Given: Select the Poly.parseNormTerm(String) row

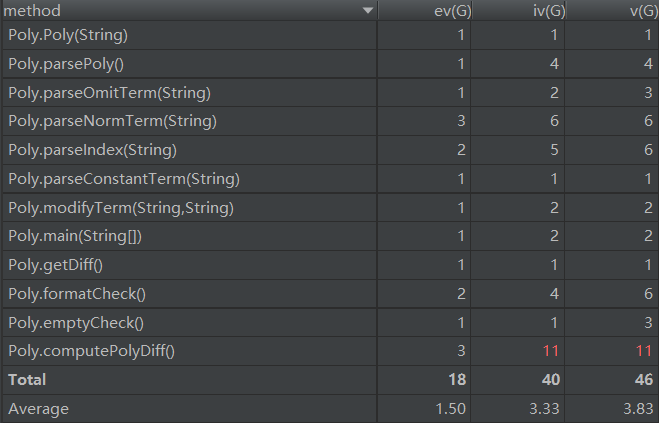Looking at the screenshot, I should 112,122.
